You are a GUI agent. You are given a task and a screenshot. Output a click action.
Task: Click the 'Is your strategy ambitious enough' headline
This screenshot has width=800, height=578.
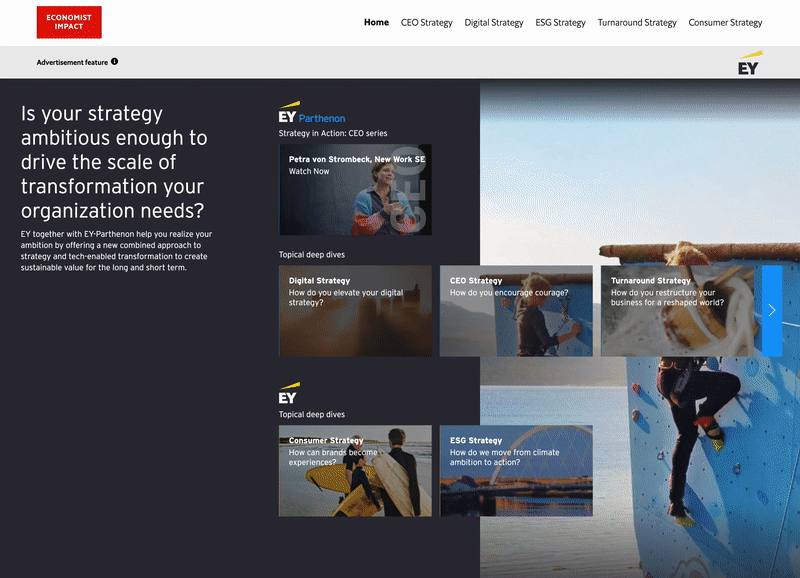click(114, 162)
